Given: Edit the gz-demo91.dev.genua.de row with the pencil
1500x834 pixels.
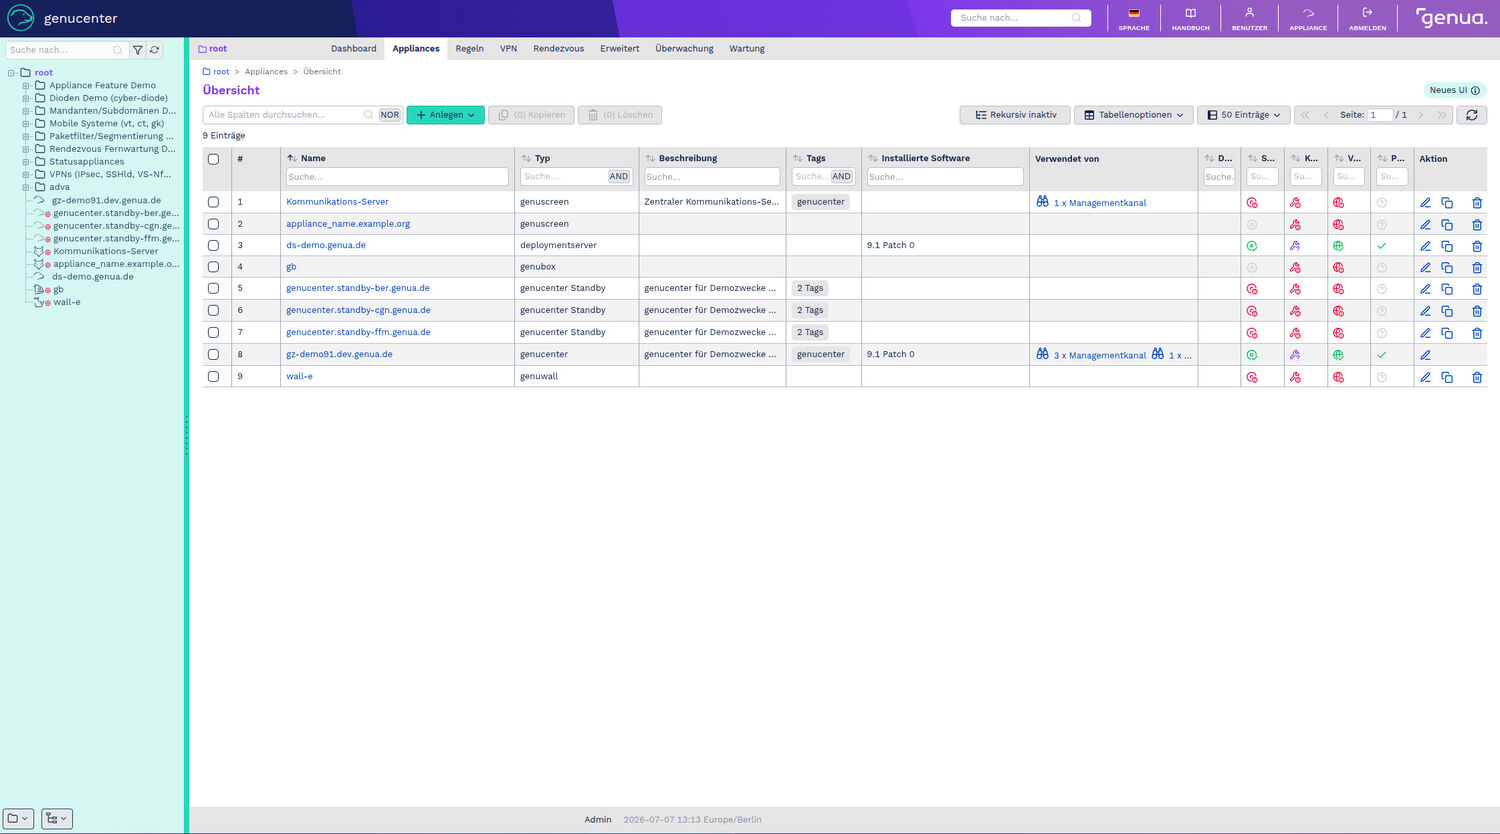Looking at the screenshot, I should point(1426,355).
